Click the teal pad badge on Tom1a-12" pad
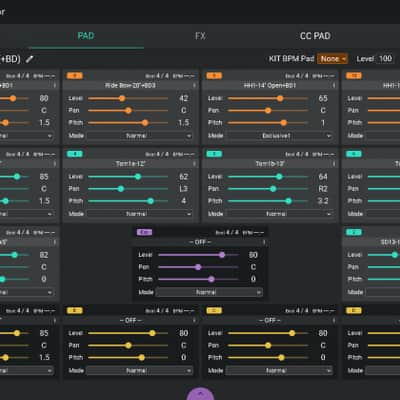 coord(75,154)
